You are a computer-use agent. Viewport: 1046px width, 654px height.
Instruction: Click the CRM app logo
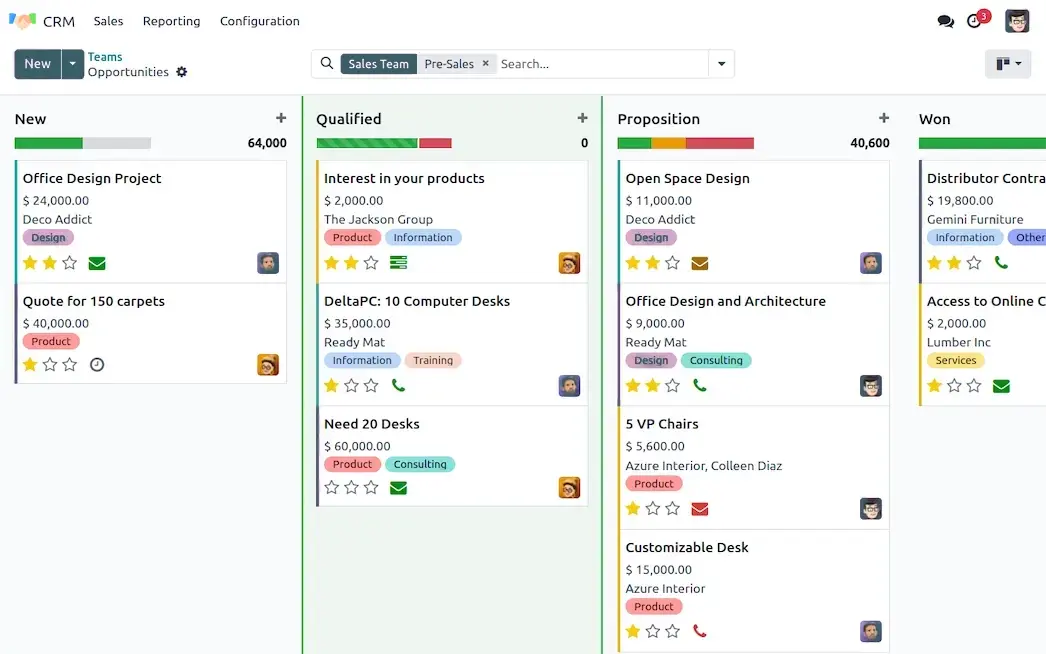click(x=22, y=21)
